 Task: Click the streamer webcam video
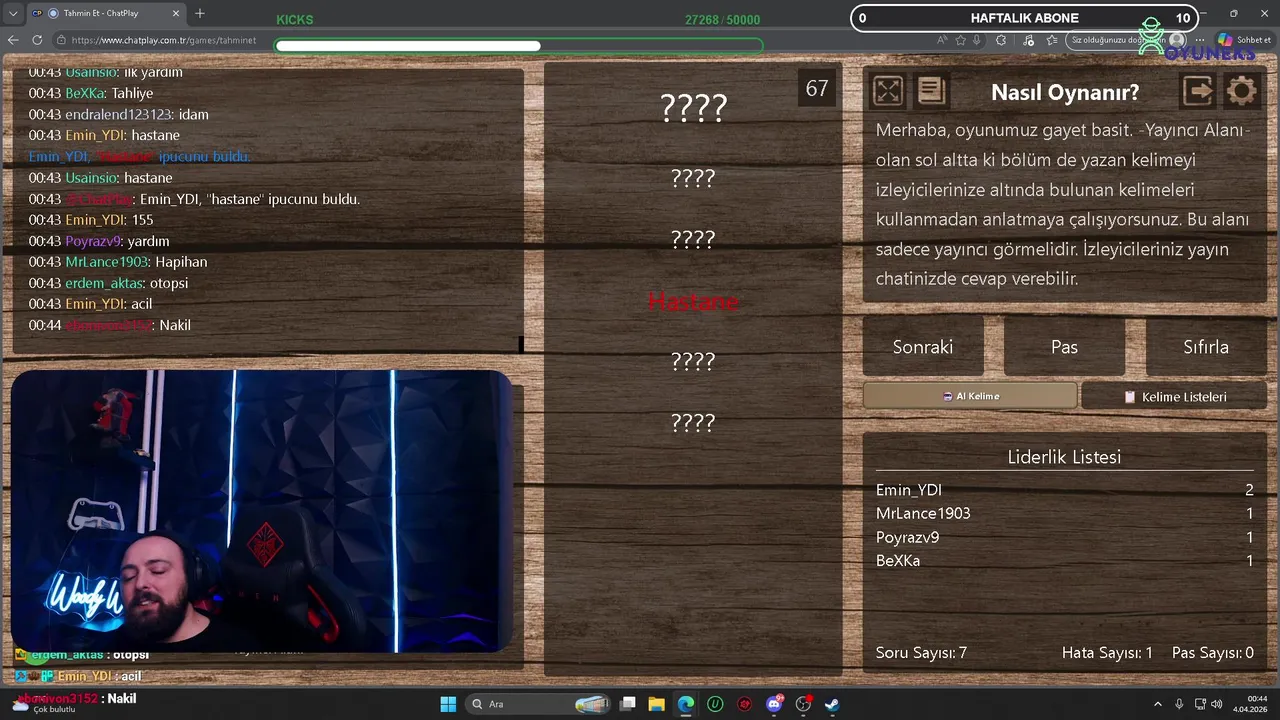pos(262,511)
